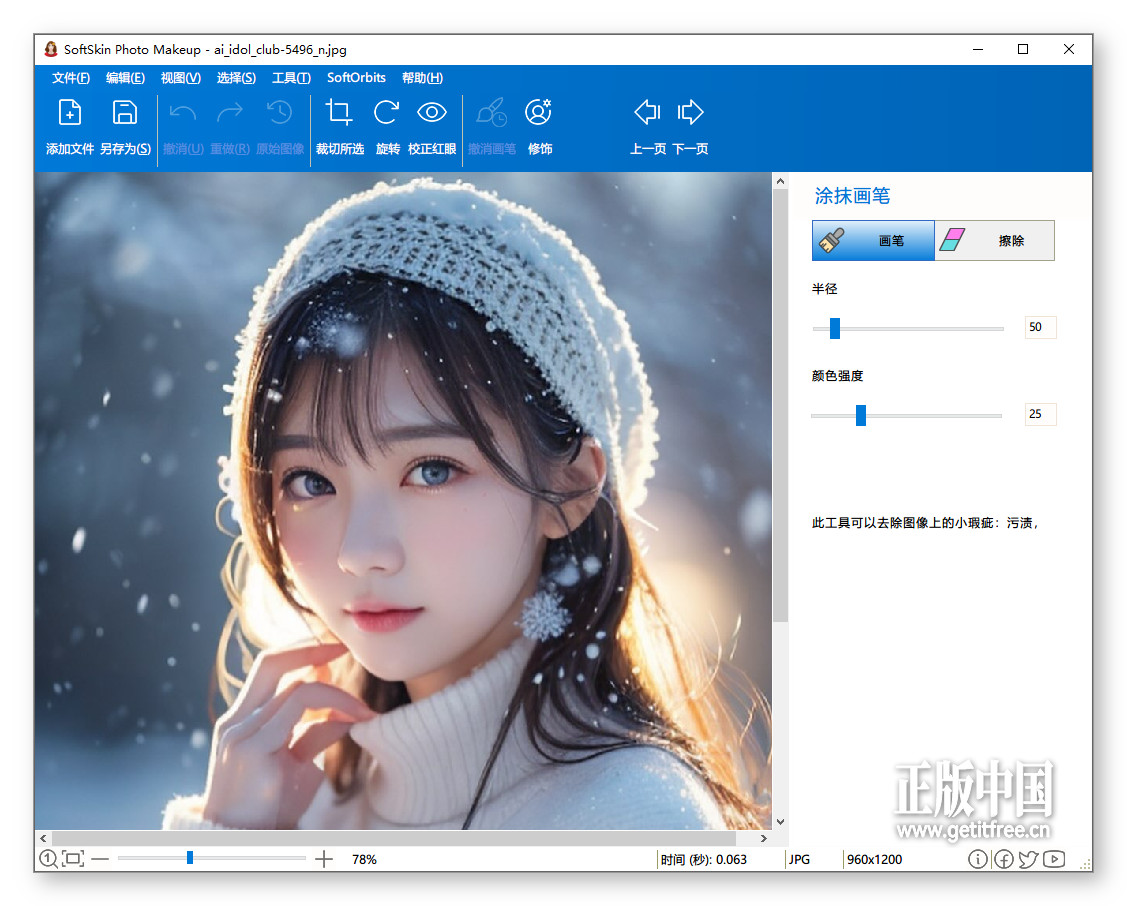Click the vertical scrollbar thumb
This screenshot has width=1127, height=906.
tap(781, 407)
